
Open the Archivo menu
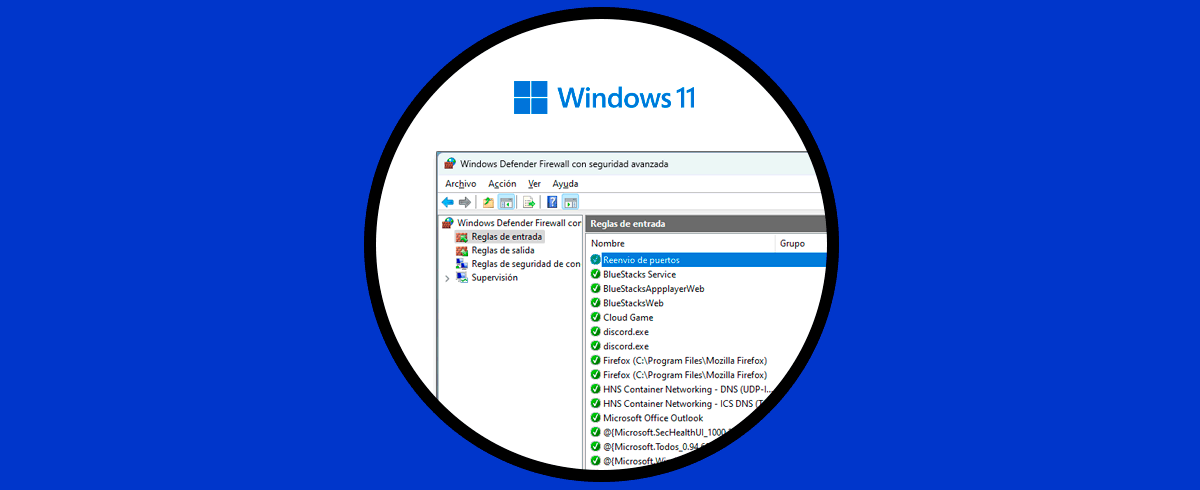point(460,184)
